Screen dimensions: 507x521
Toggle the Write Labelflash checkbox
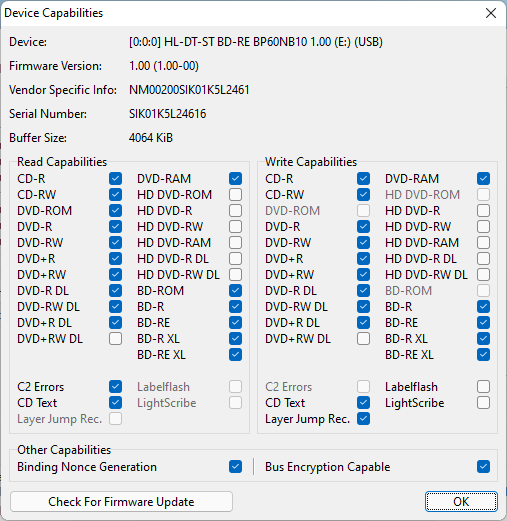point(483,386)
